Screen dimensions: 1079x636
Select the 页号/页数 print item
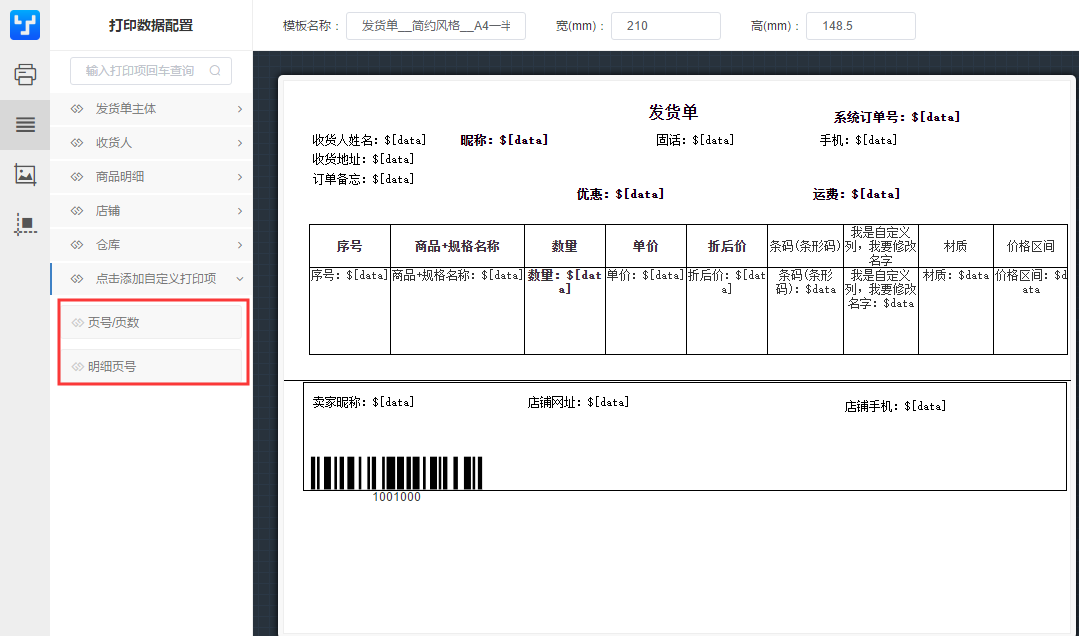click(153, 322)
